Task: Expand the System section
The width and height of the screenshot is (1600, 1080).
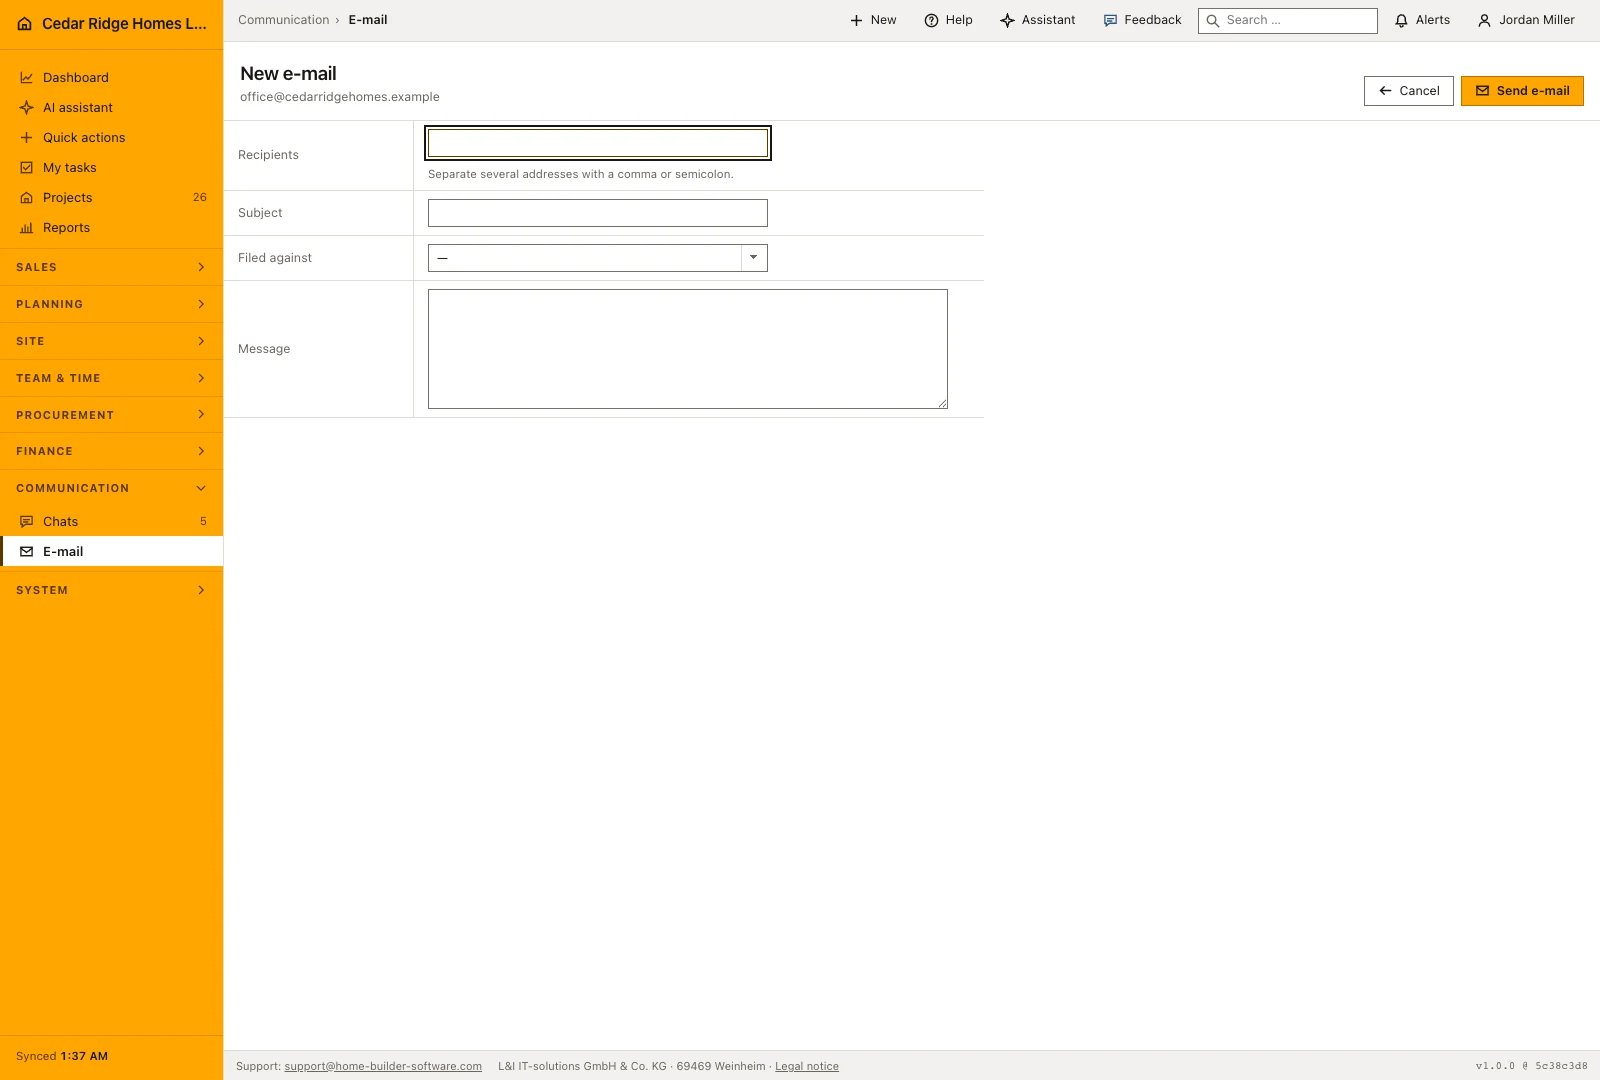Action: pyautogui.click(x=111, y=590)
